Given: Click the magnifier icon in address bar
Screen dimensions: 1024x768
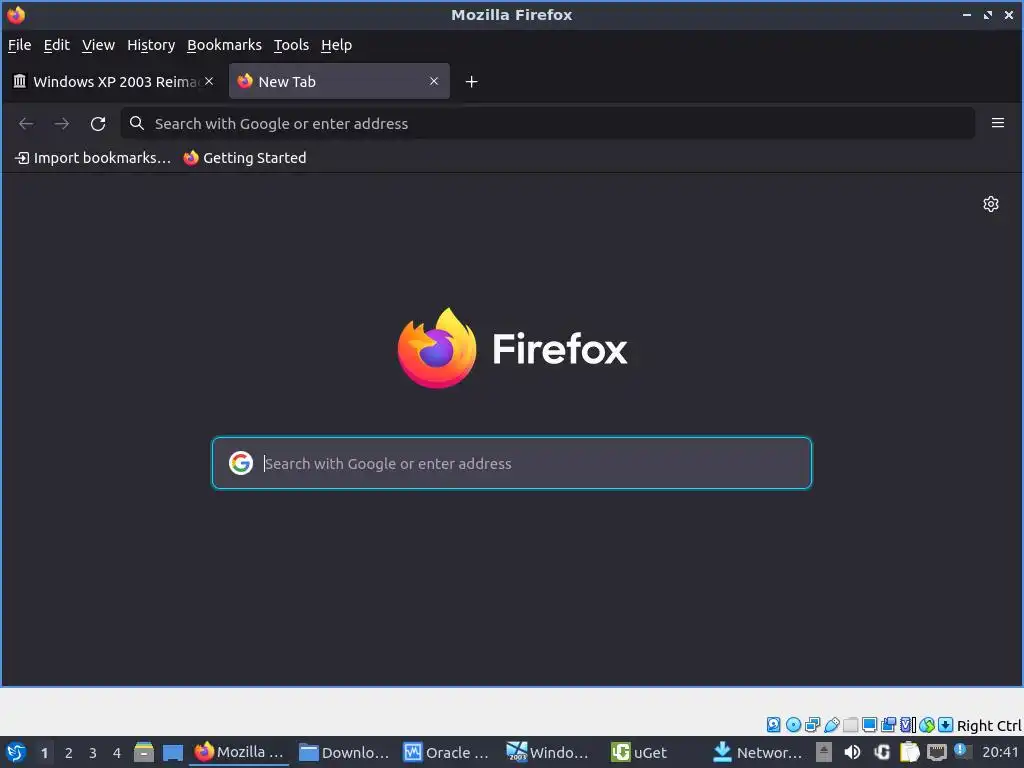Looking at the screenshot, I should (136, 123).
